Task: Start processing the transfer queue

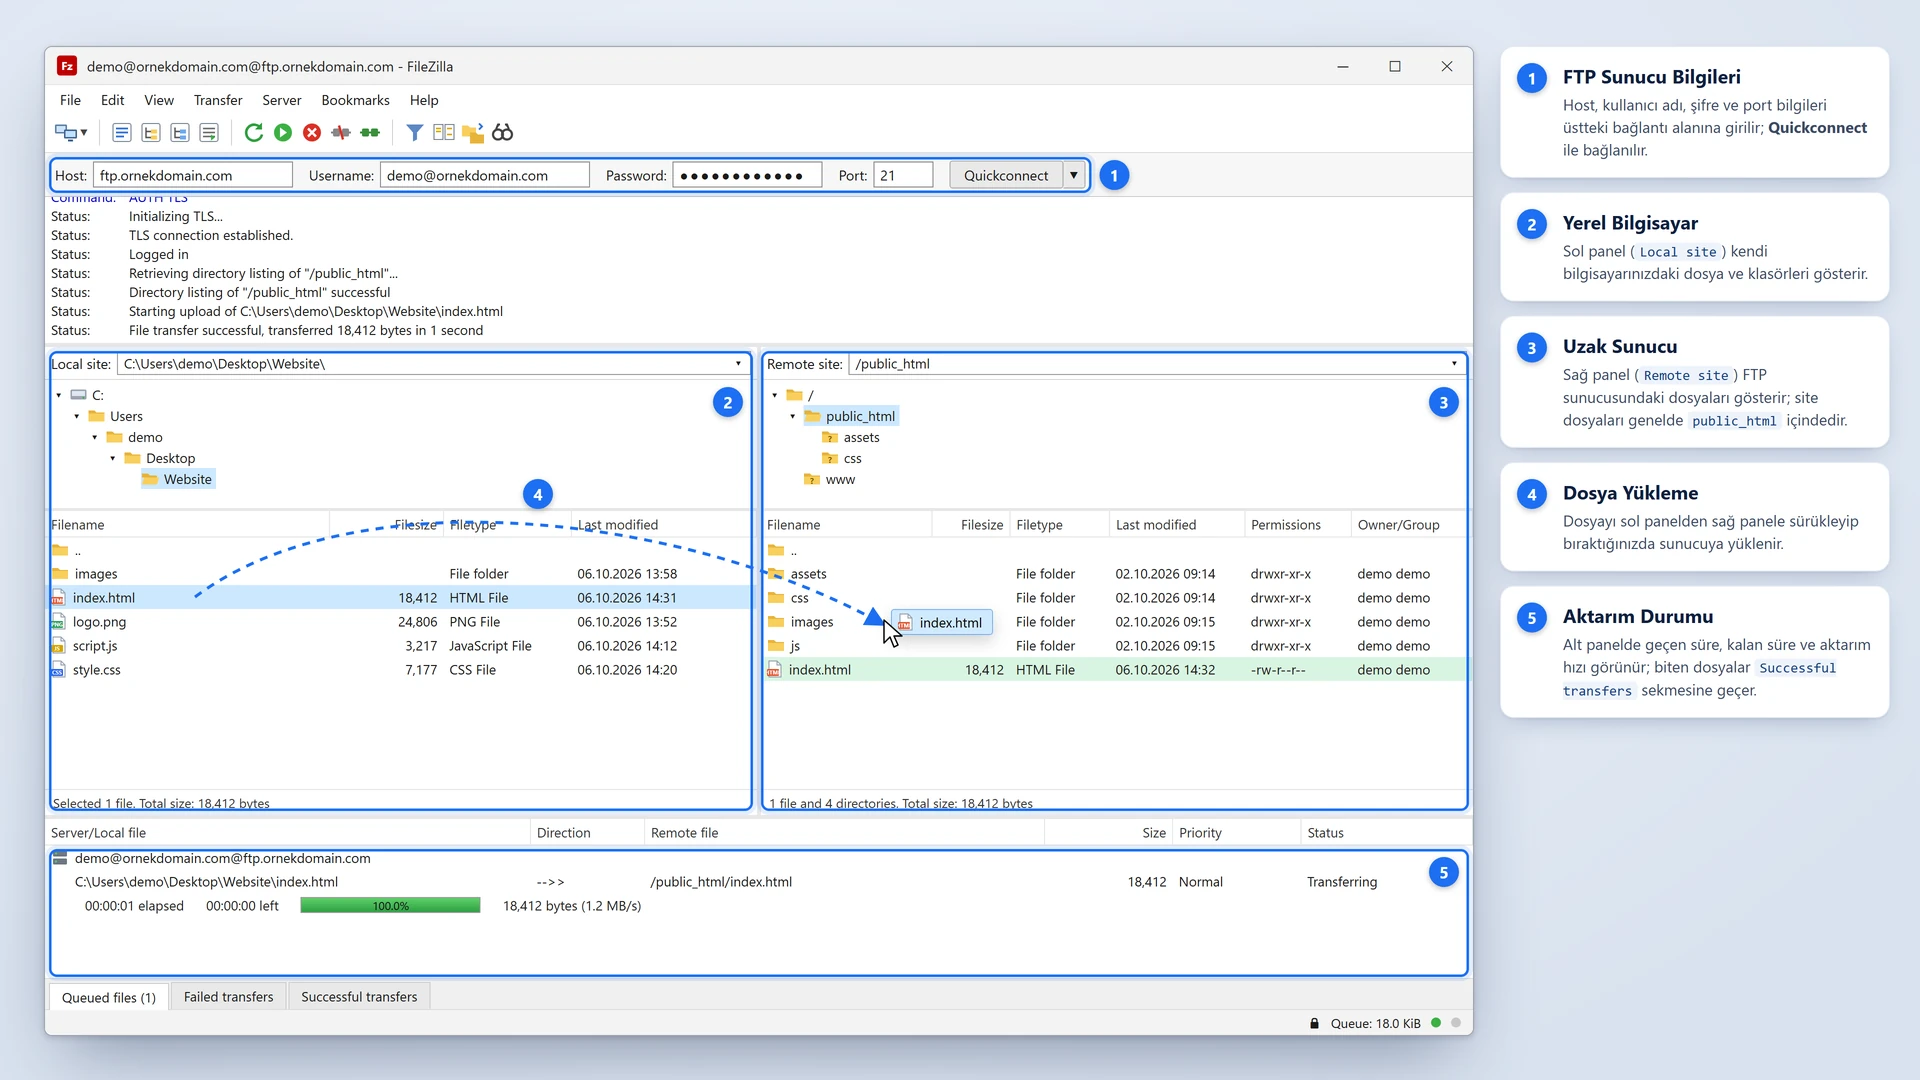Action: coord(283,132)
